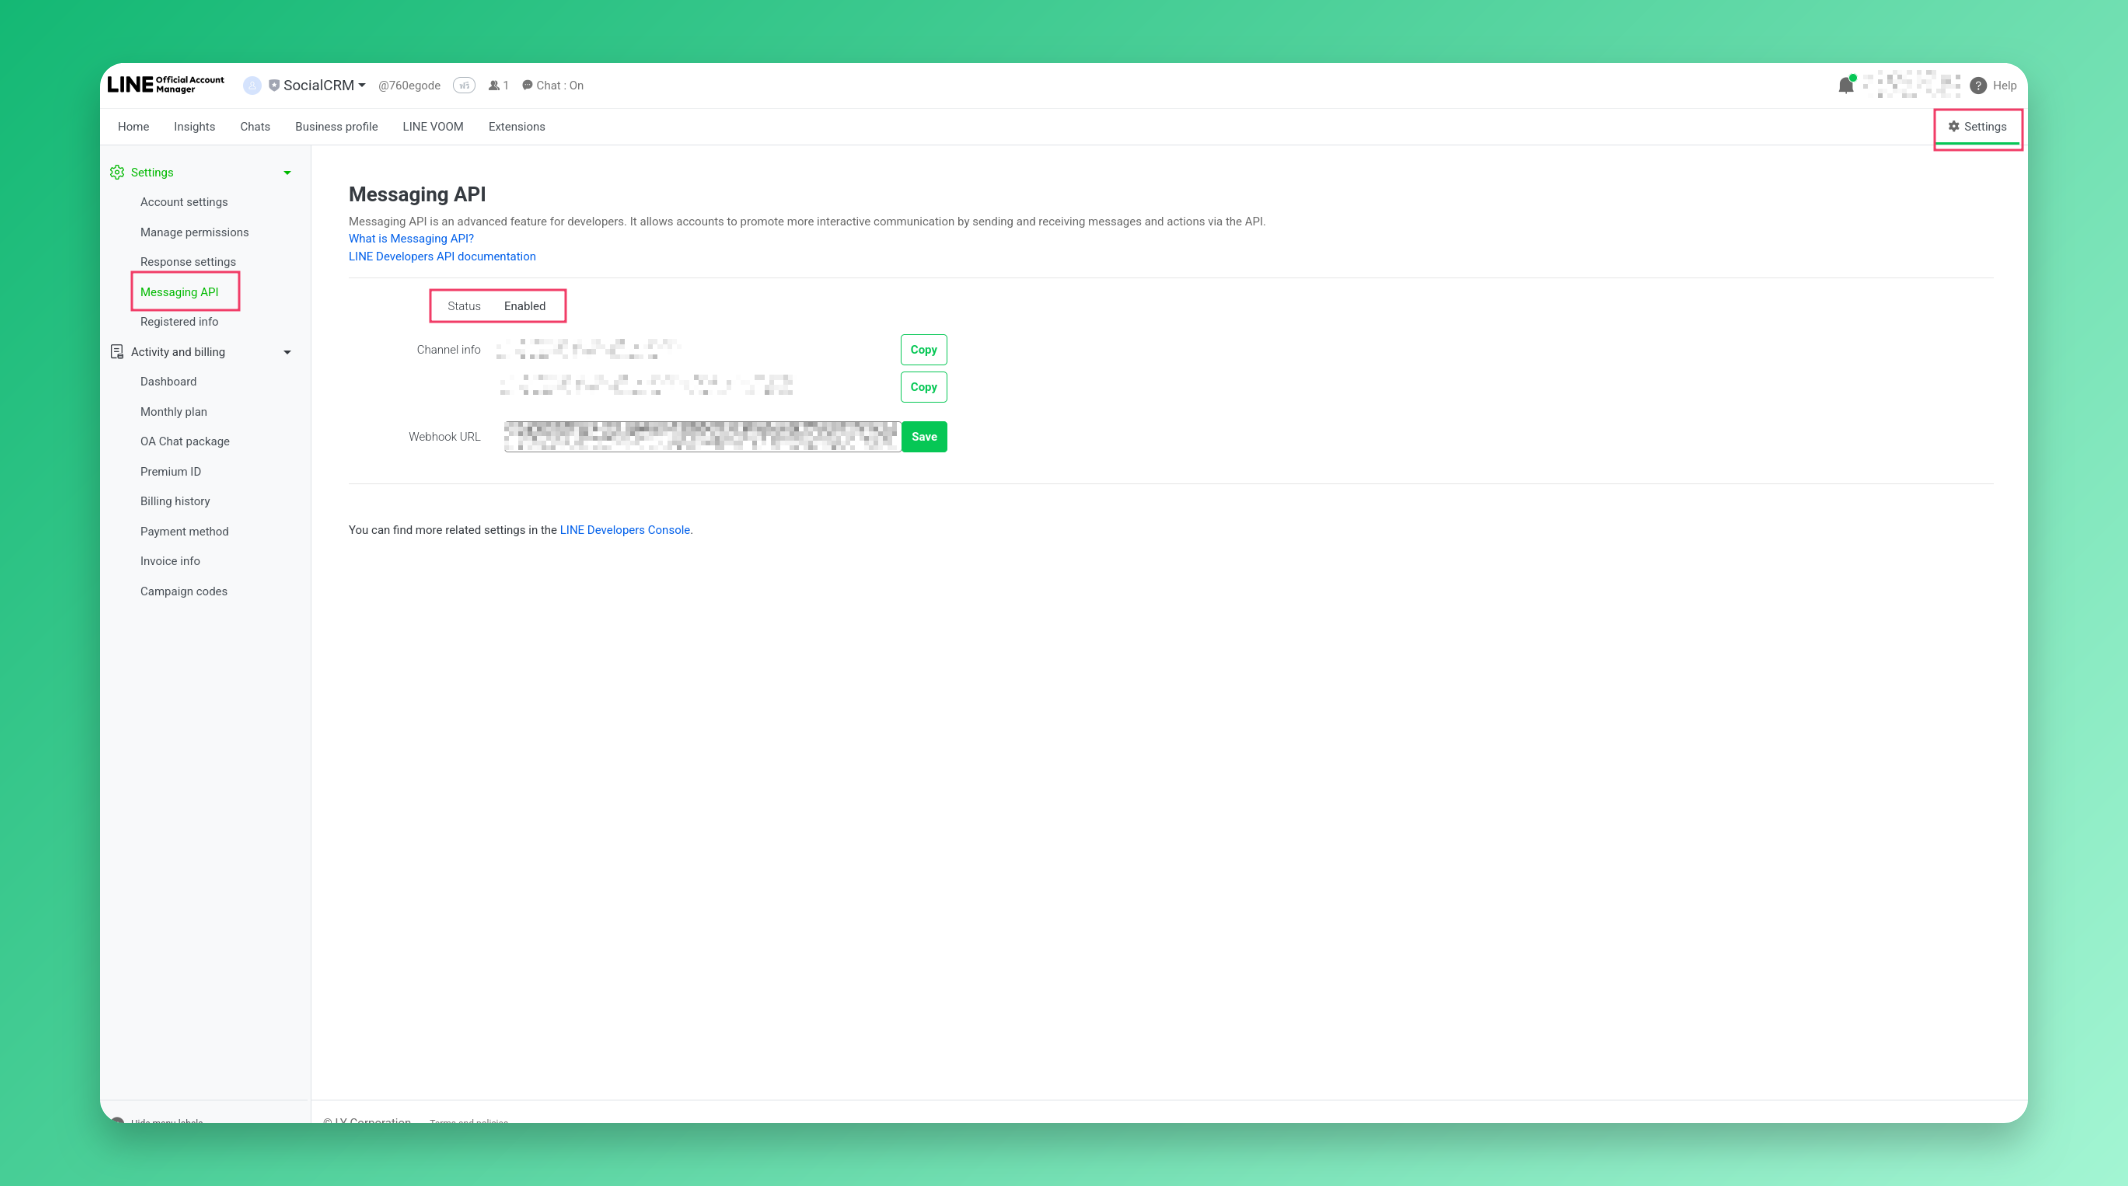Viewport: 2128px width, 1186px height.
Task: Copy the first Channel info value
Action: 922,349
